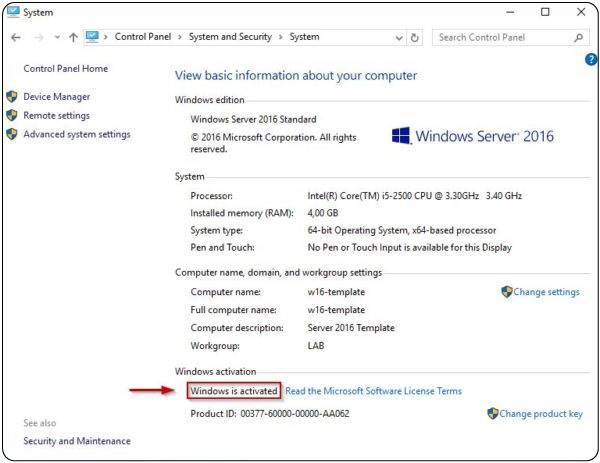Image resolution: width=600 pixels, height=463 pixels.
Task: Click Windows Server 2016 Standard edition text
Action: point(253,119)
